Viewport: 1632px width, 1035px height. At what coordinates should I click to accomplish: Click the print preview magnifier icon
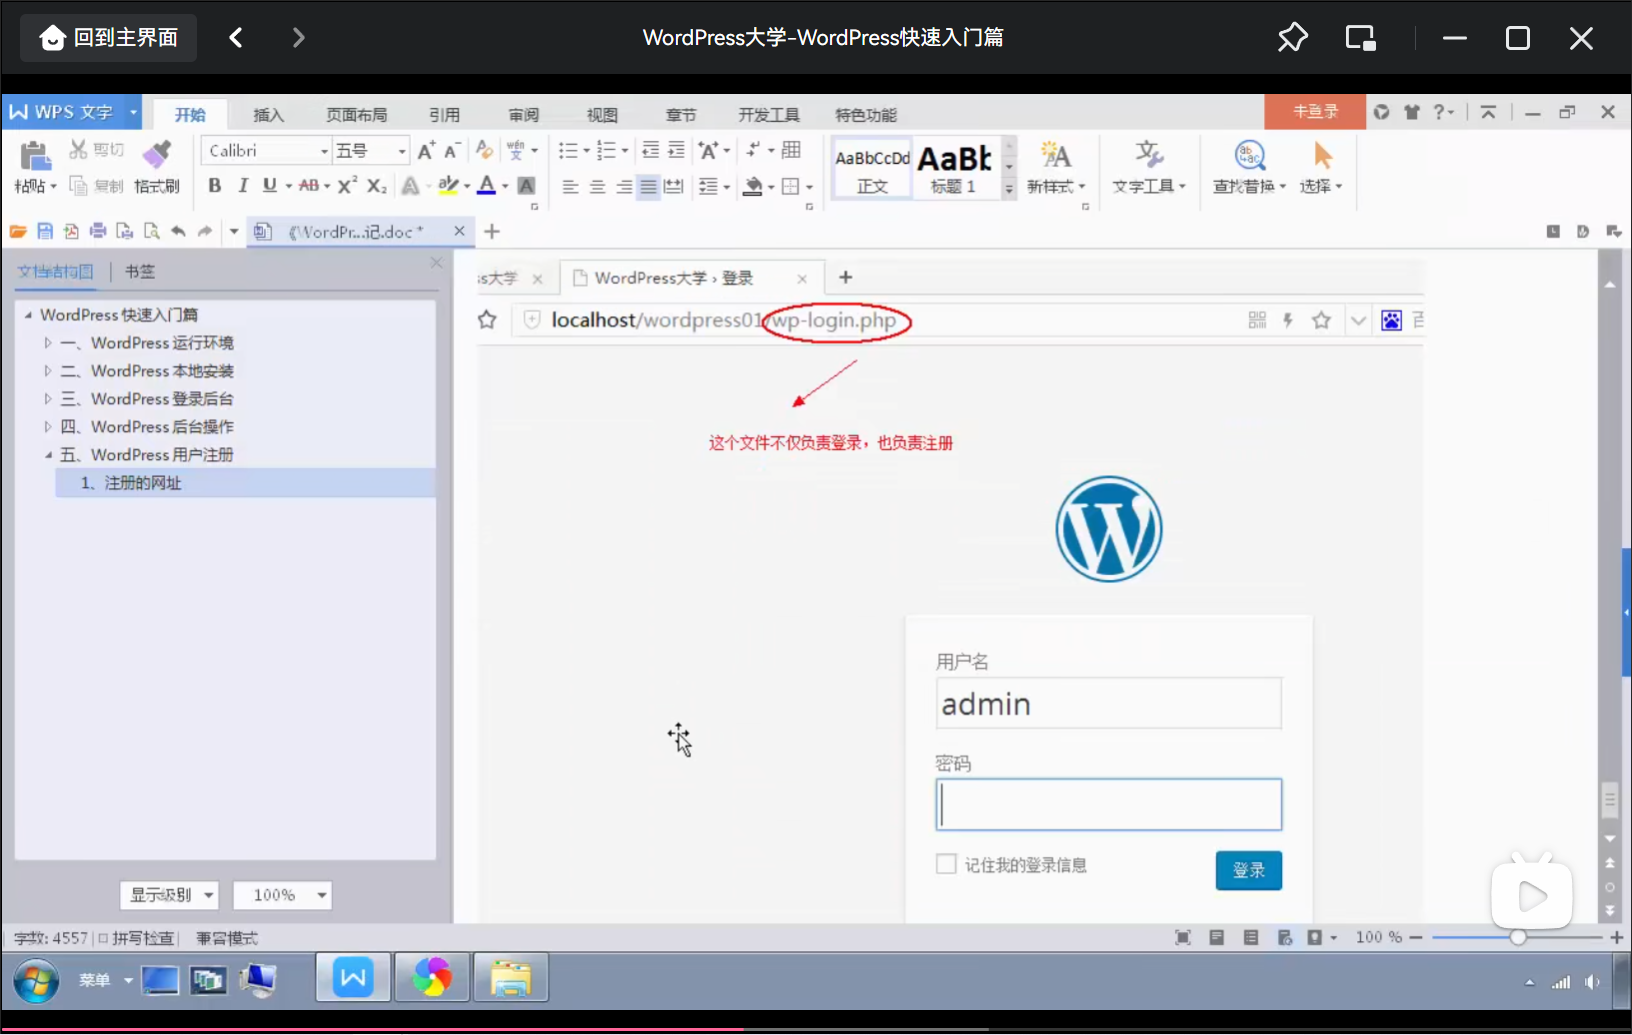[151, 231]
